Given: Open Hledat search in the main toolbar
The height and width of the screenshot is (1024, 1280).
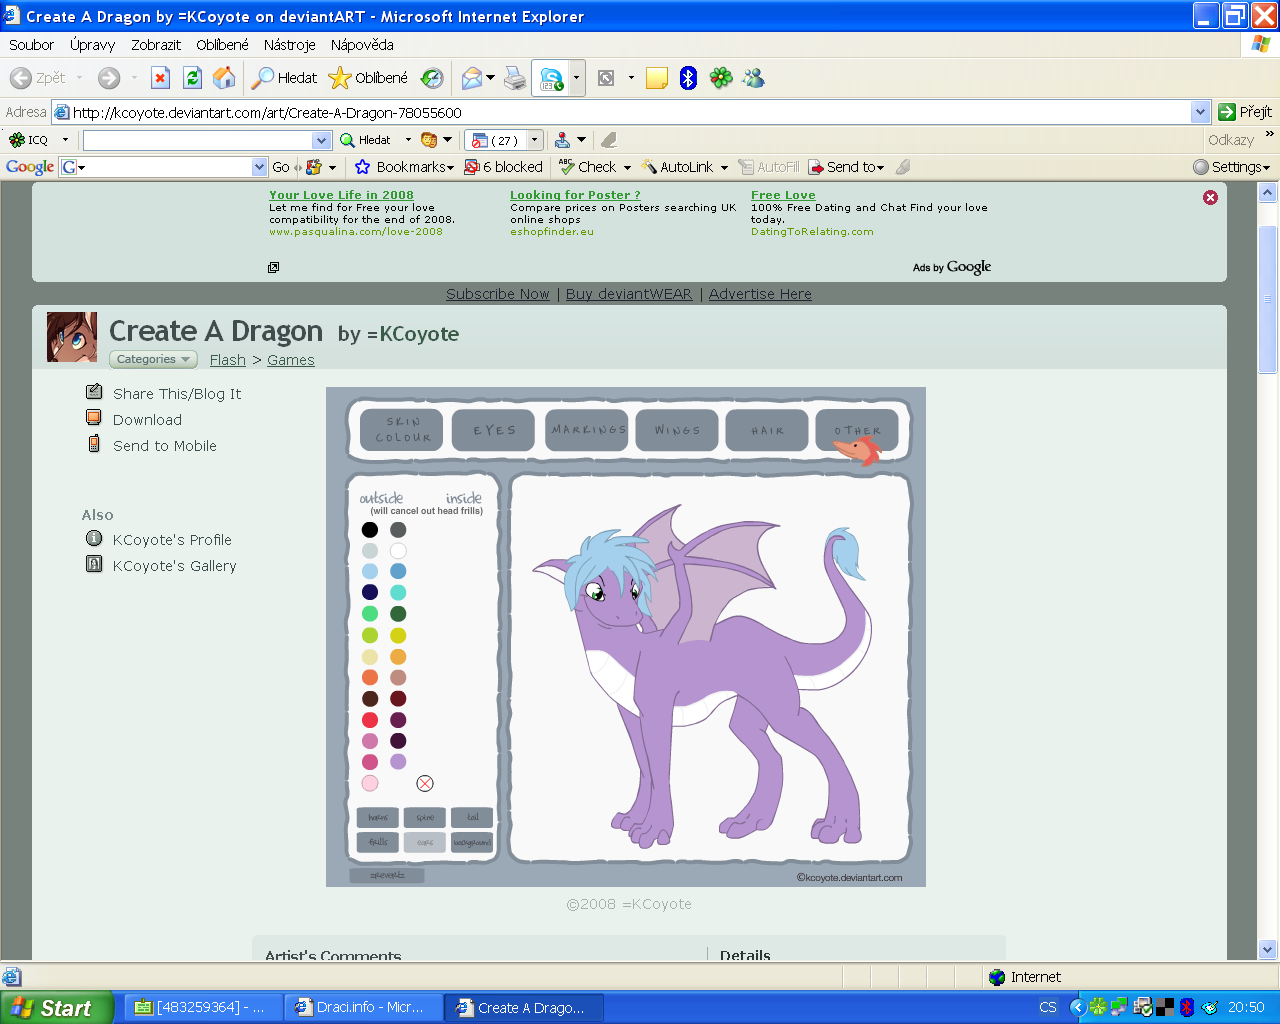Looking at the screenshot, I should pos(284,78).
